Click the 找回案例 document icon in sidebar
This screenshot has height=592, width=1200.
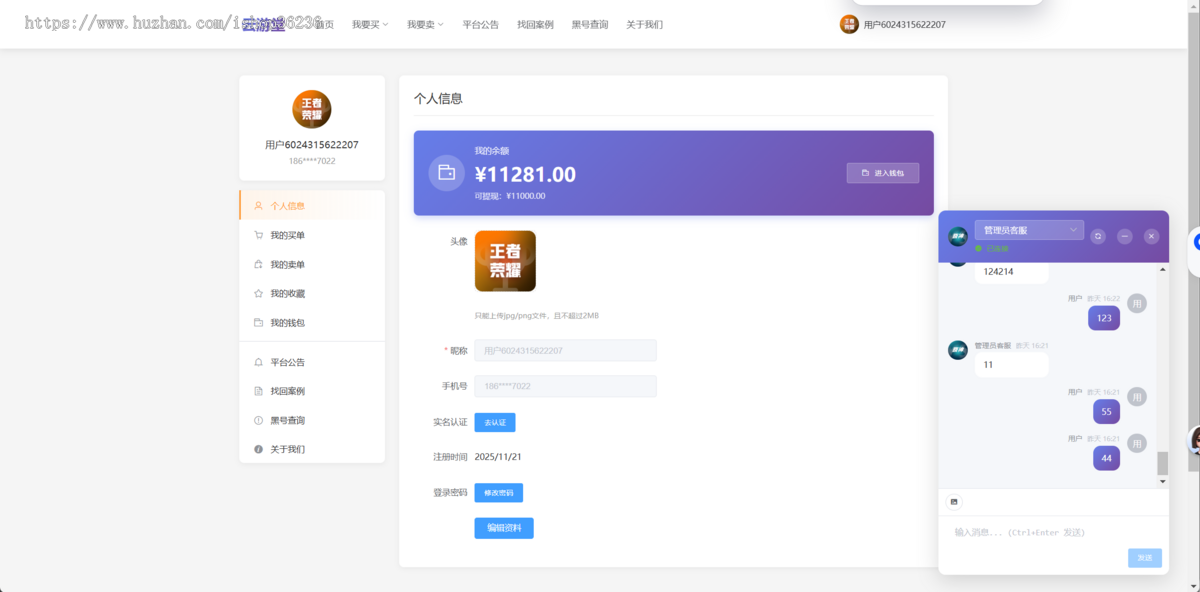coord(259,391)
